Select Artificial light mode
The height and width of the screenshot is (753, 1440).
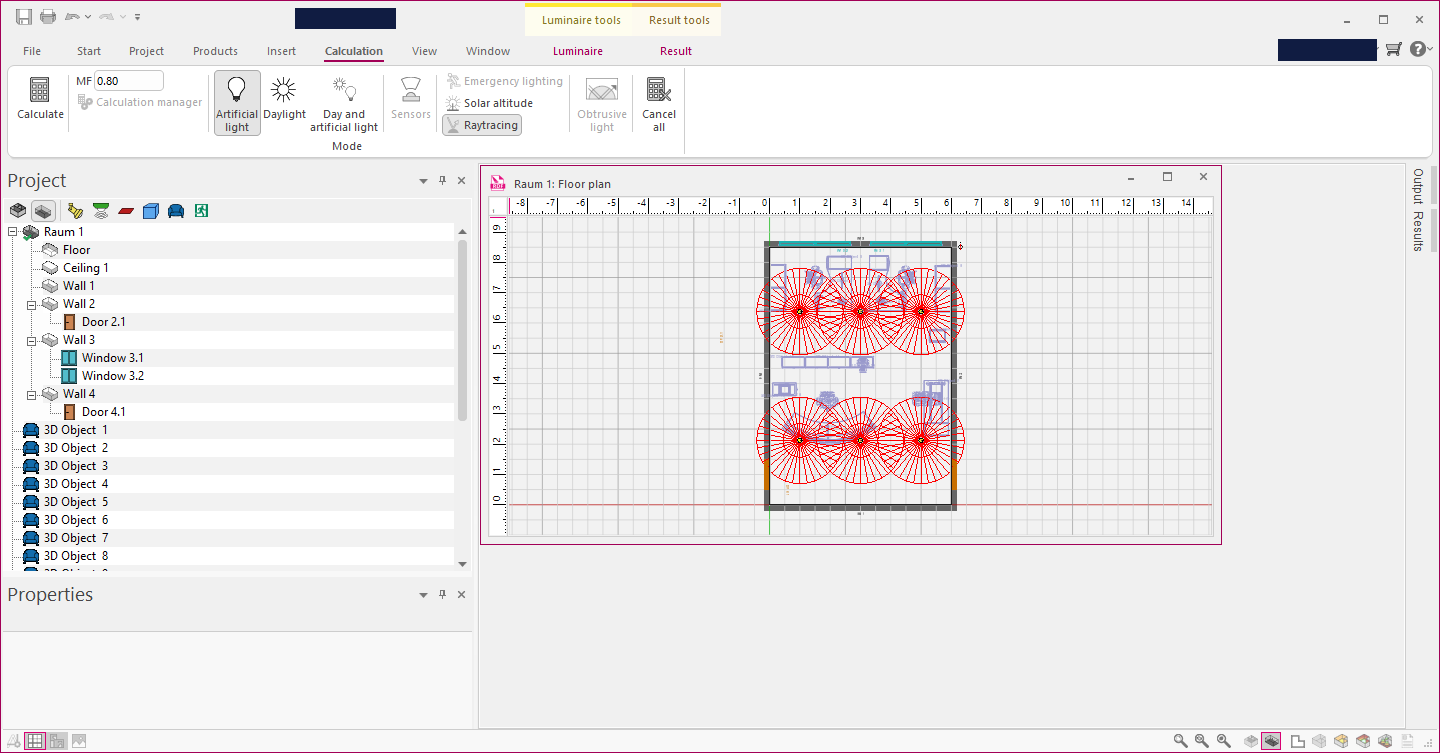237,103
